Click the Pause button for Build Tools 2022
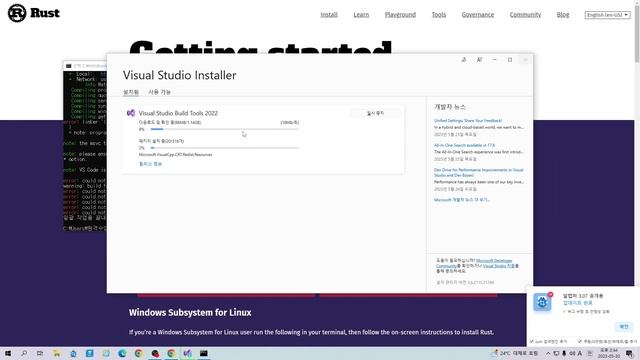The width and height of the screenshot is (640, 360). tap(375, 113)
